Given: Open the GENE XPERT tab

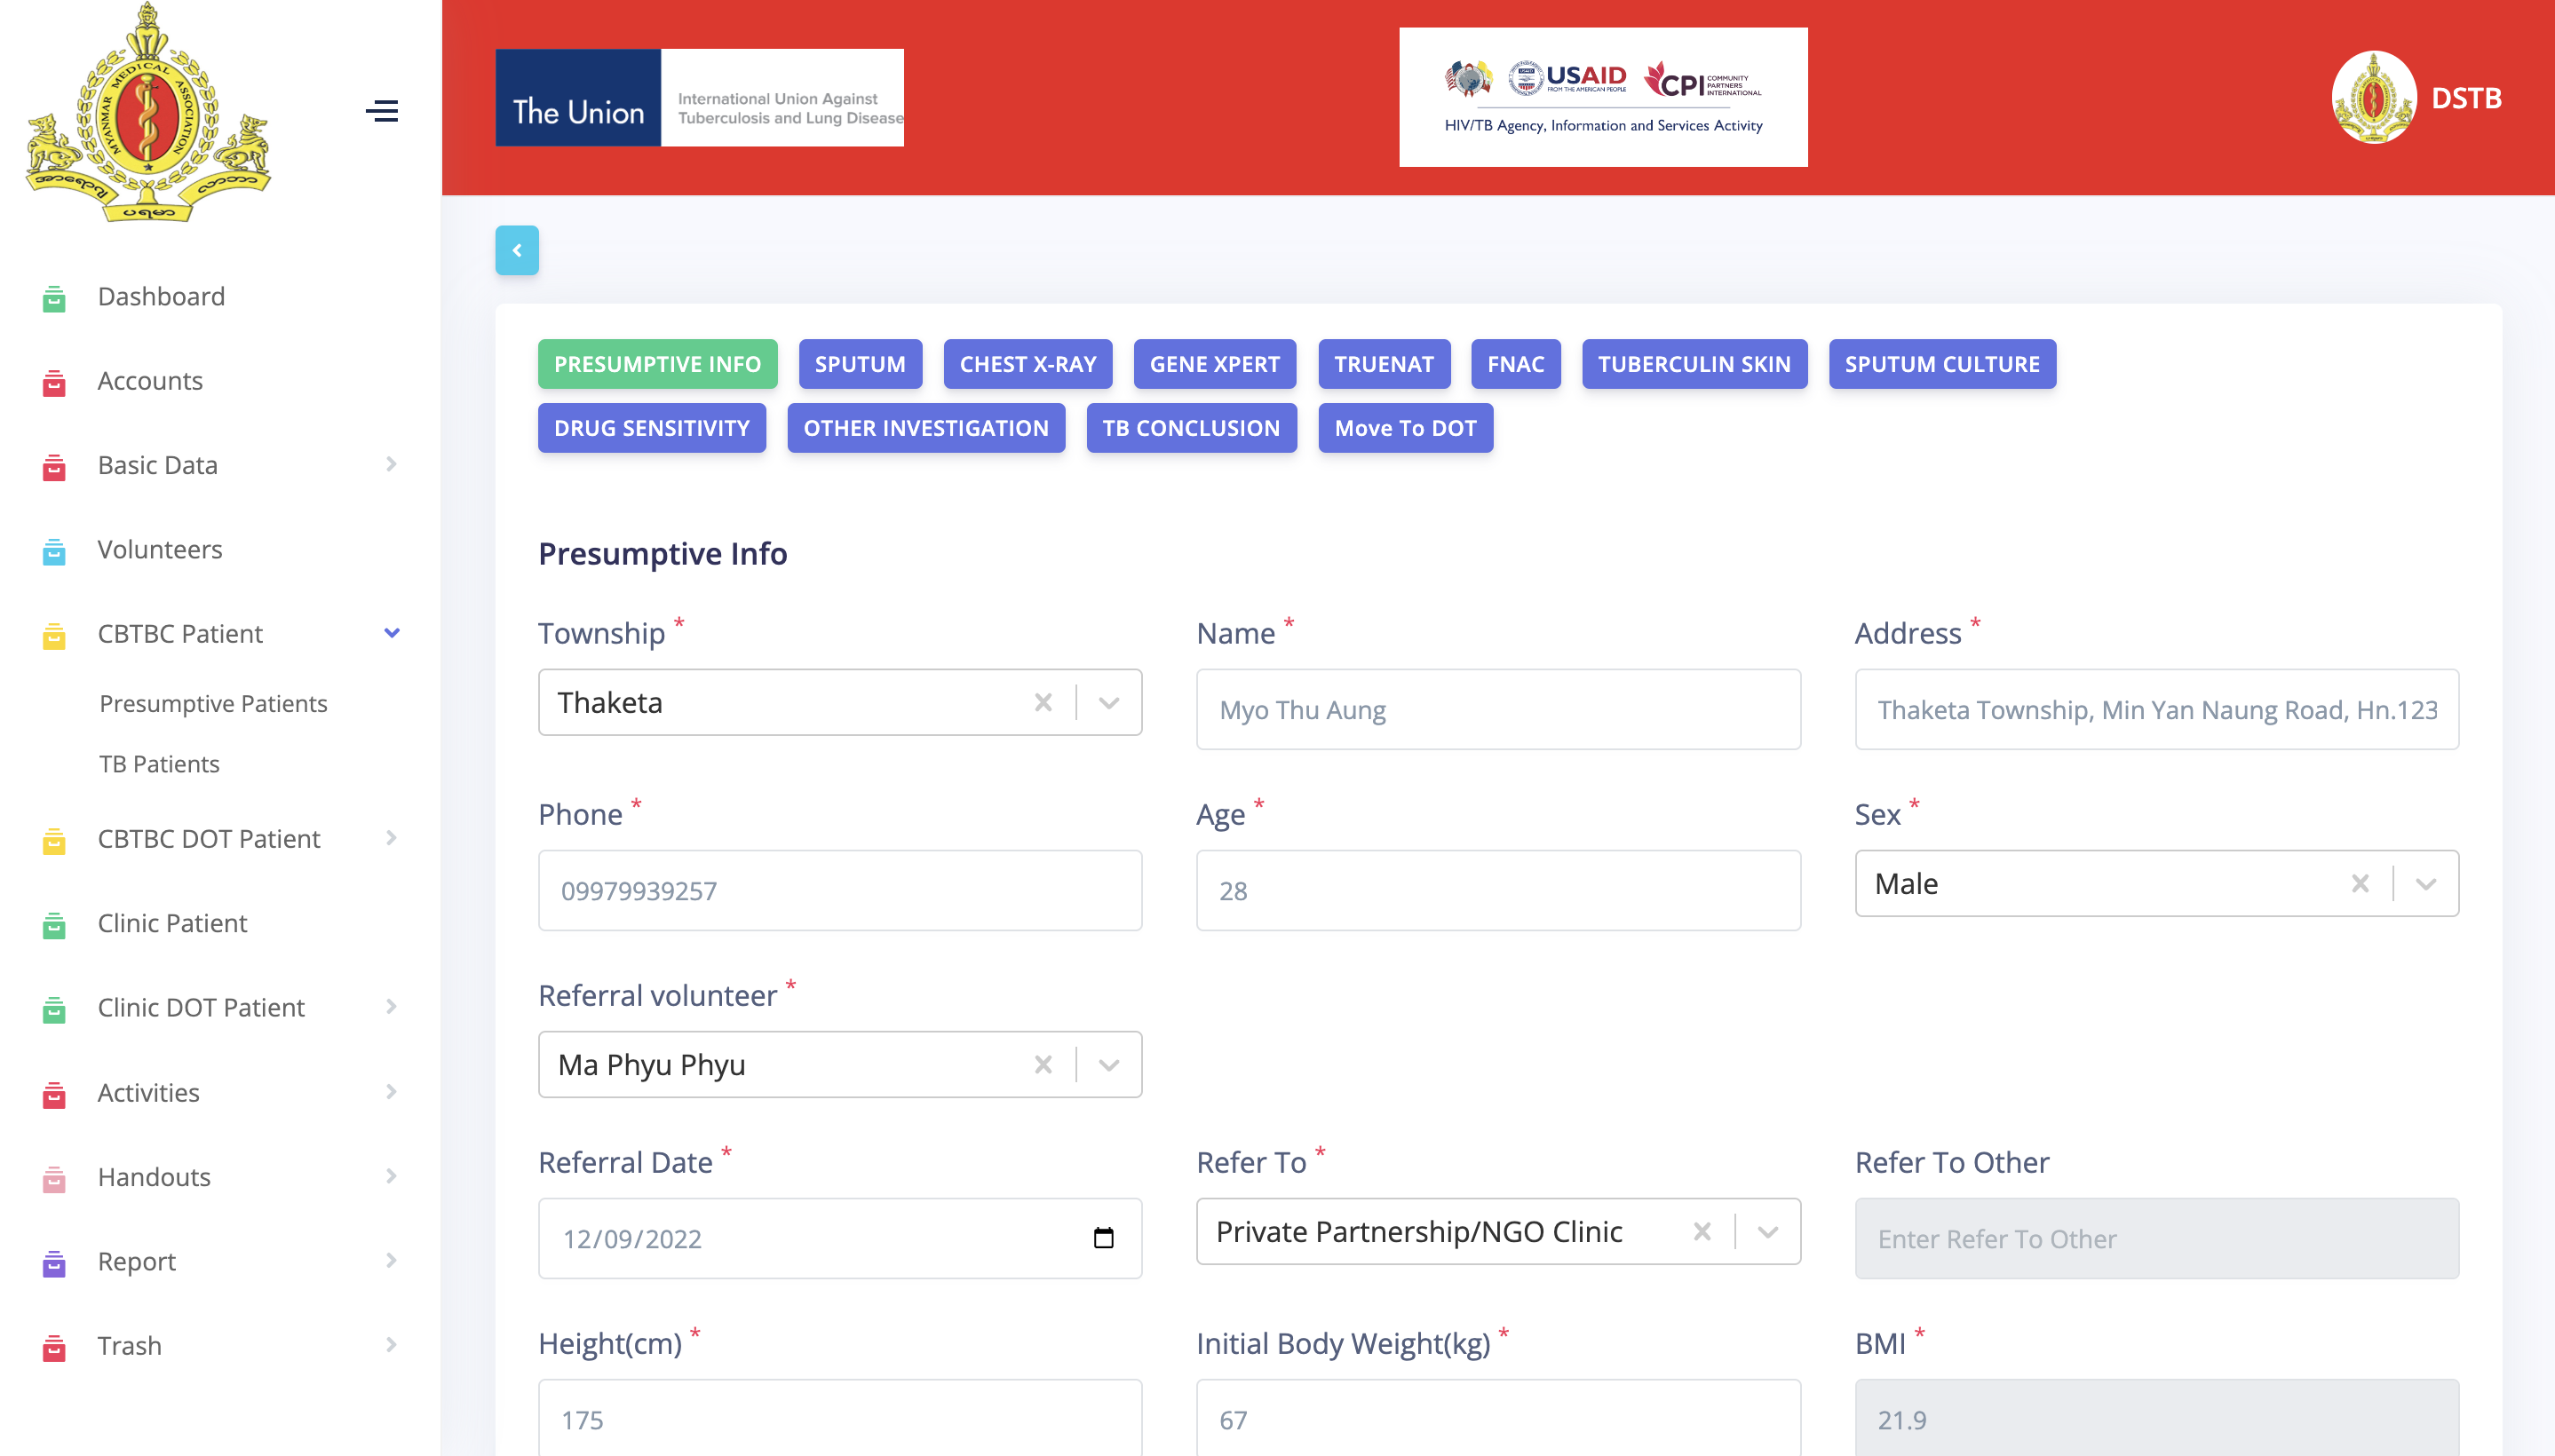Looking at the screenshot, I should (1214, 364).
